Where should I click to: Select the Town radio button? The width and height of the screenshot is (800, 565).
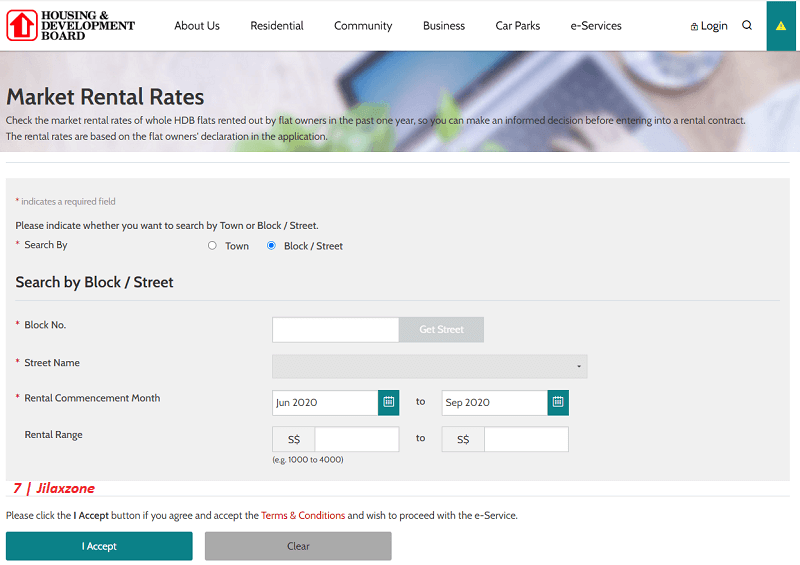click(212, 245)
